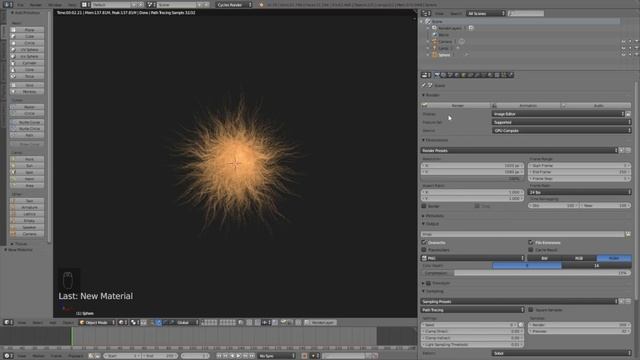Add a Hemi lamp
The width and height of the screenshot is (640, 360).
pyautogui.click(x=27, y=179)
